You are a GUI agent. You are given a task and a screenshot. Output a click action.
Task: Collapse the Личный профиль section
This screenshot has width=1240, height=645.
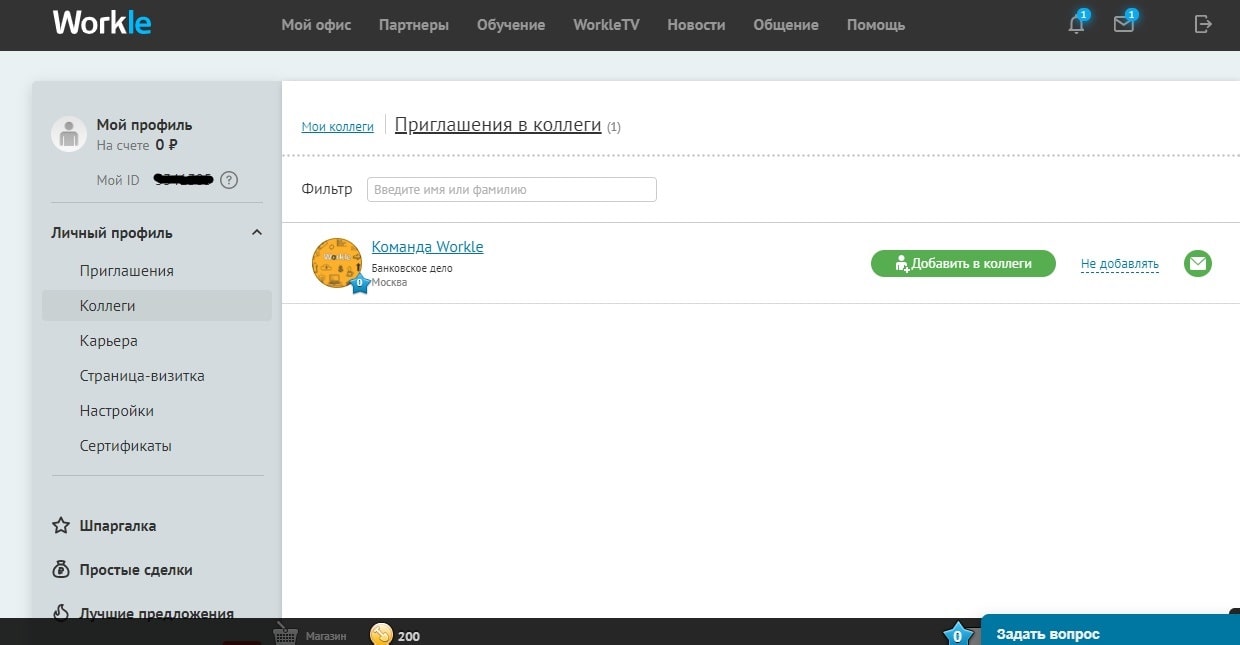coord(256,232)
